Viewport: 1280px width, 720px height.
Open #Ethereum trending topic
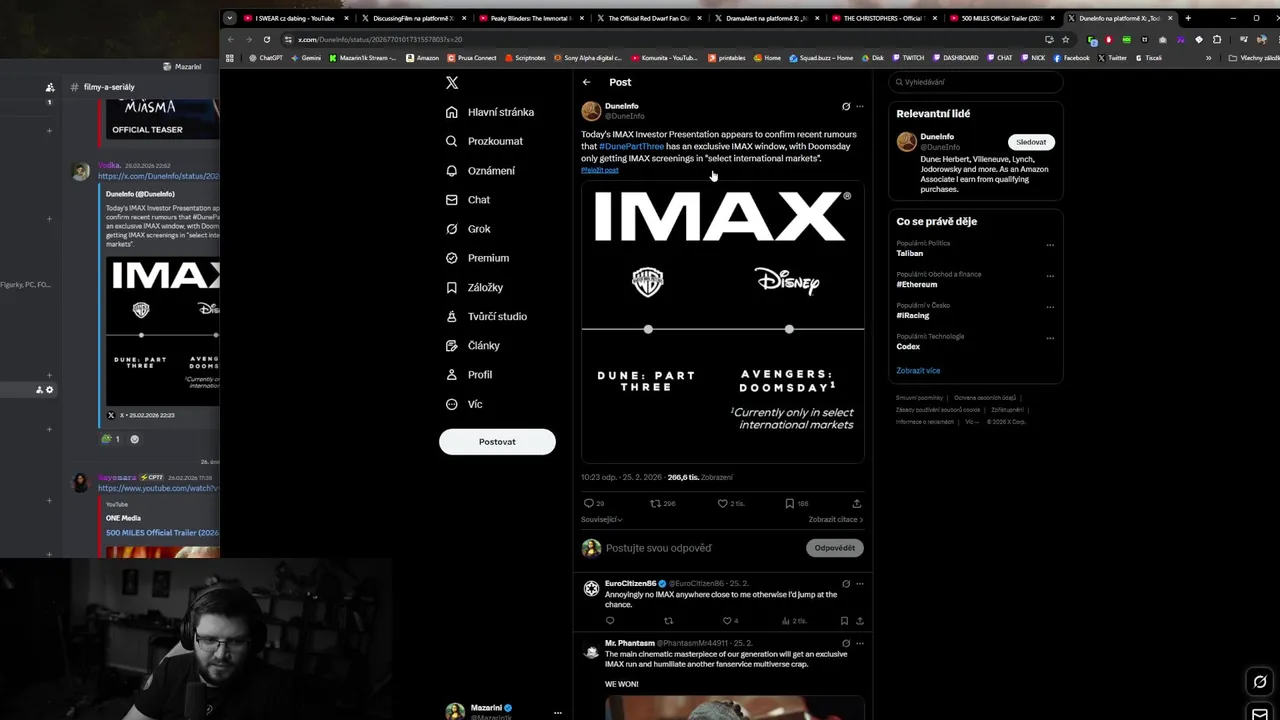(x=917, y=284)
